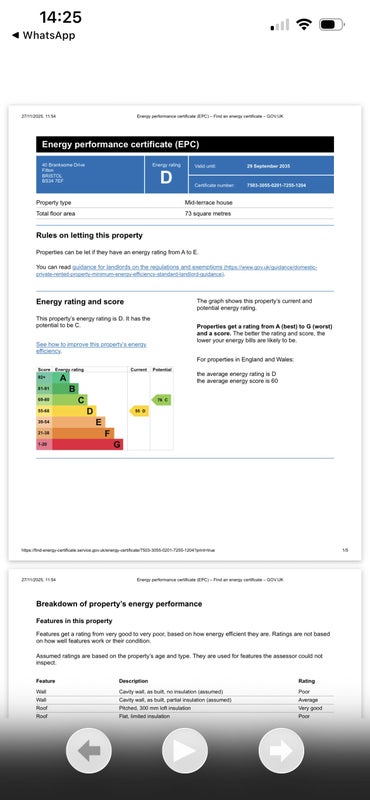Click the certificate number field

click(261, 185)
